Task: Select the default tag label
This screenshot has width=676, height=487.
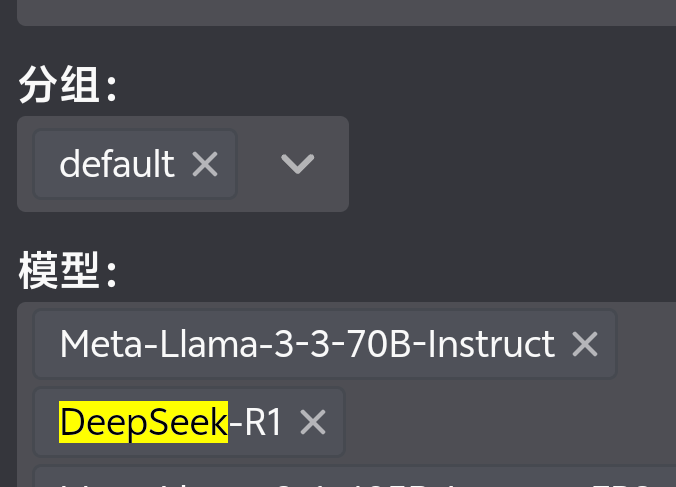Action: click(117, 164)
